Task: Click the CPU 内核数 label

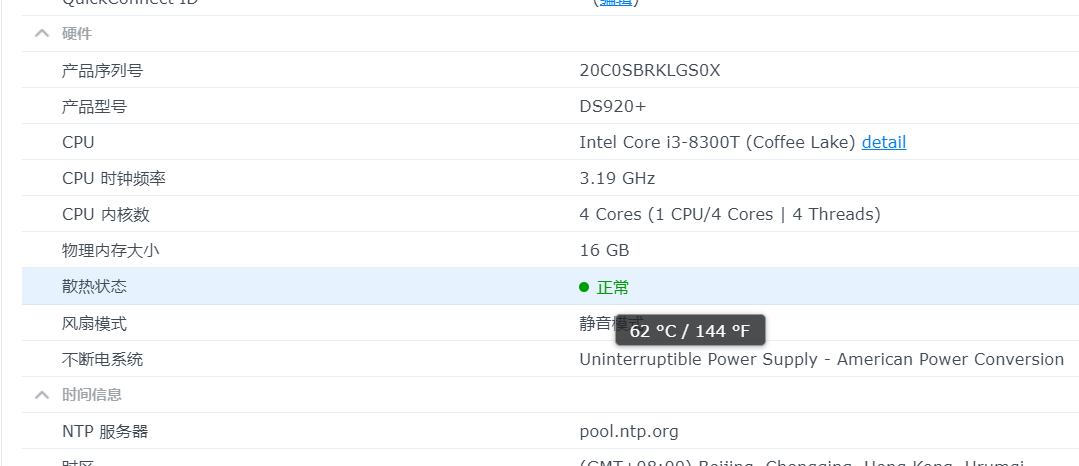Action: (x=106, y=215)
